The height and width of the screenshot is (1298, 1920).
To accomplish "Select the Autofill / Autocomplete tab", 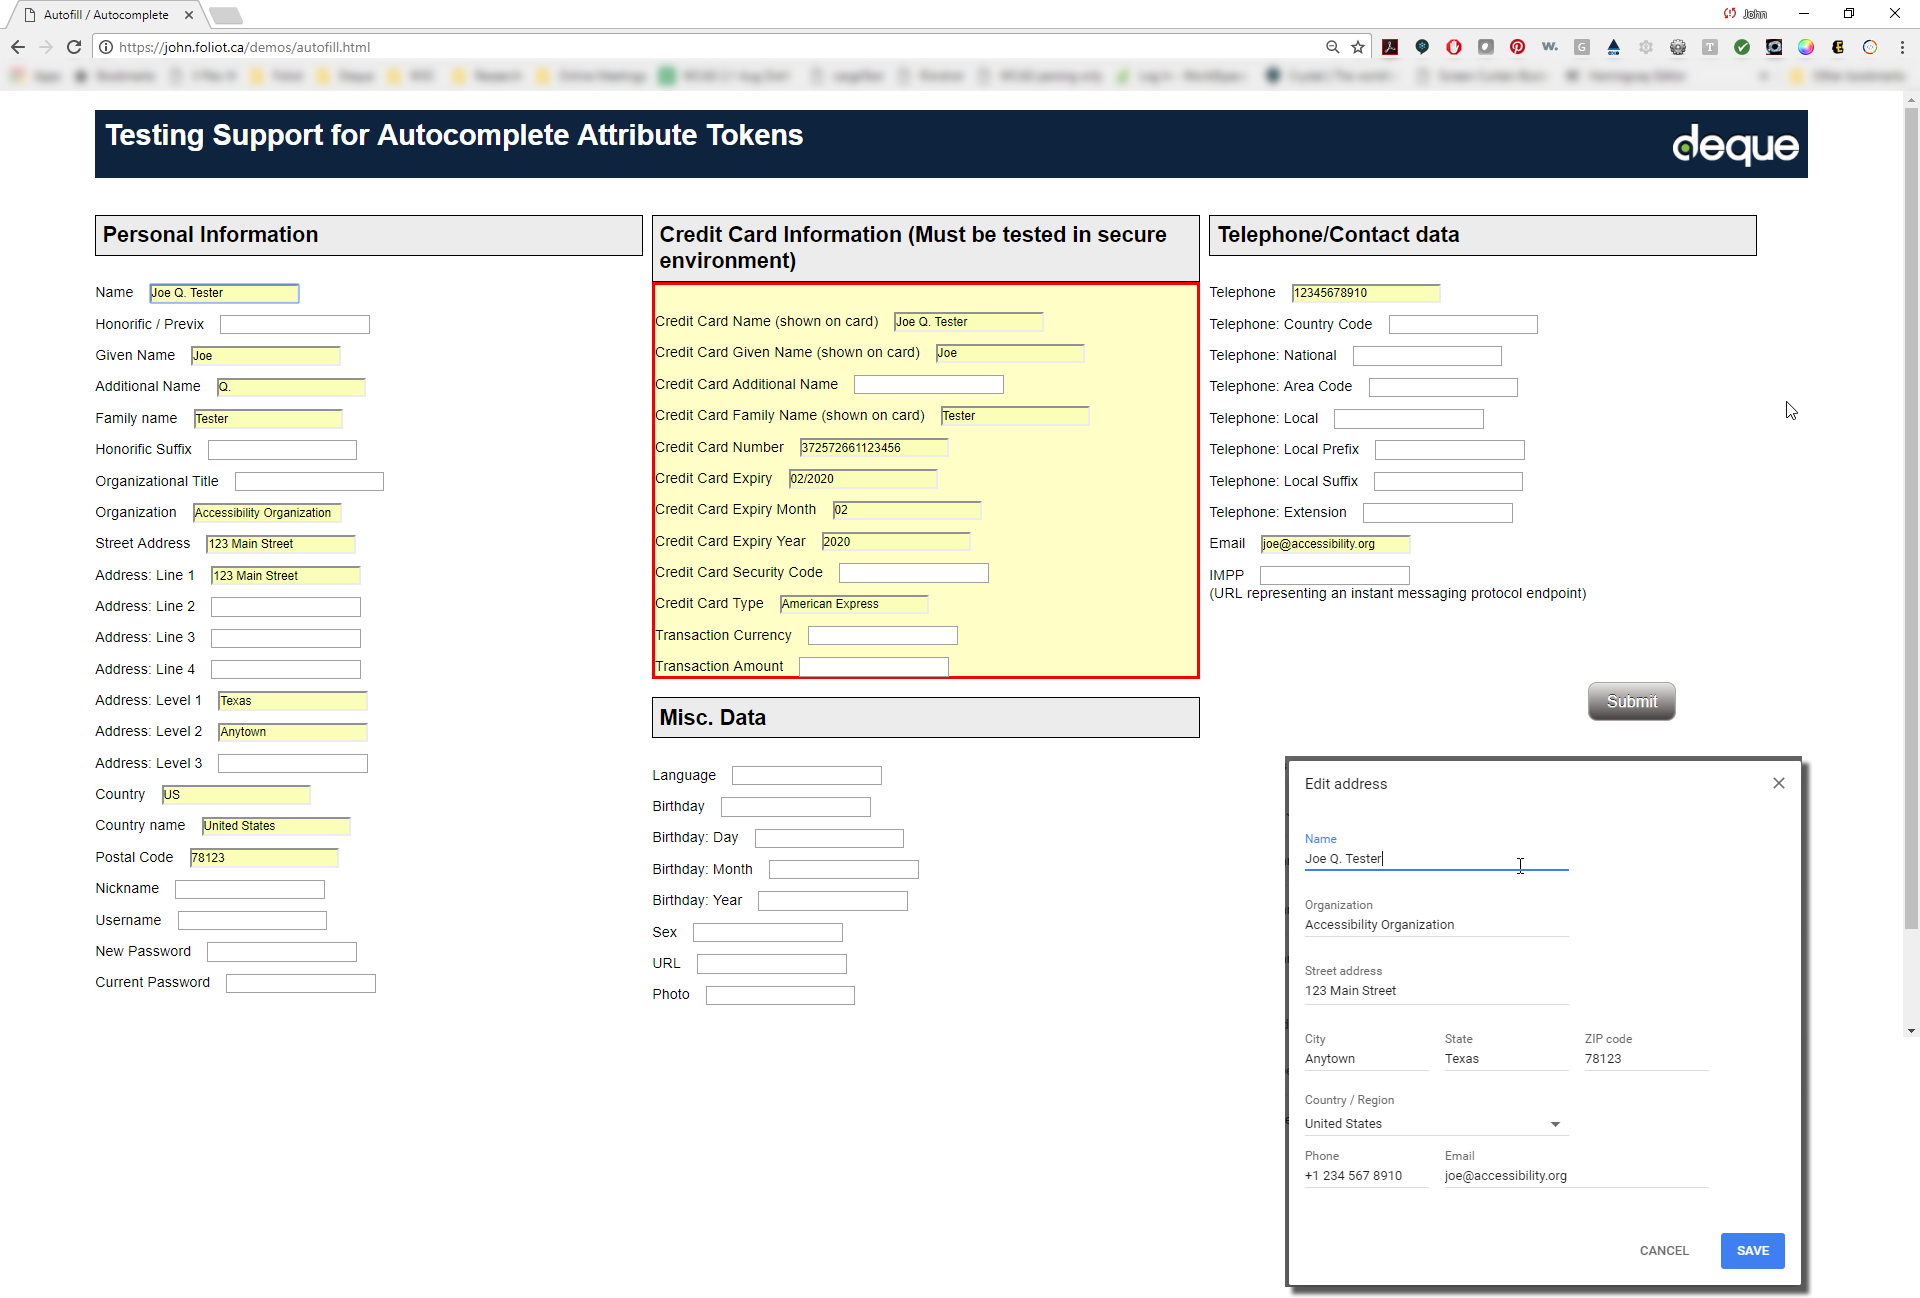I will pos(106,15).
